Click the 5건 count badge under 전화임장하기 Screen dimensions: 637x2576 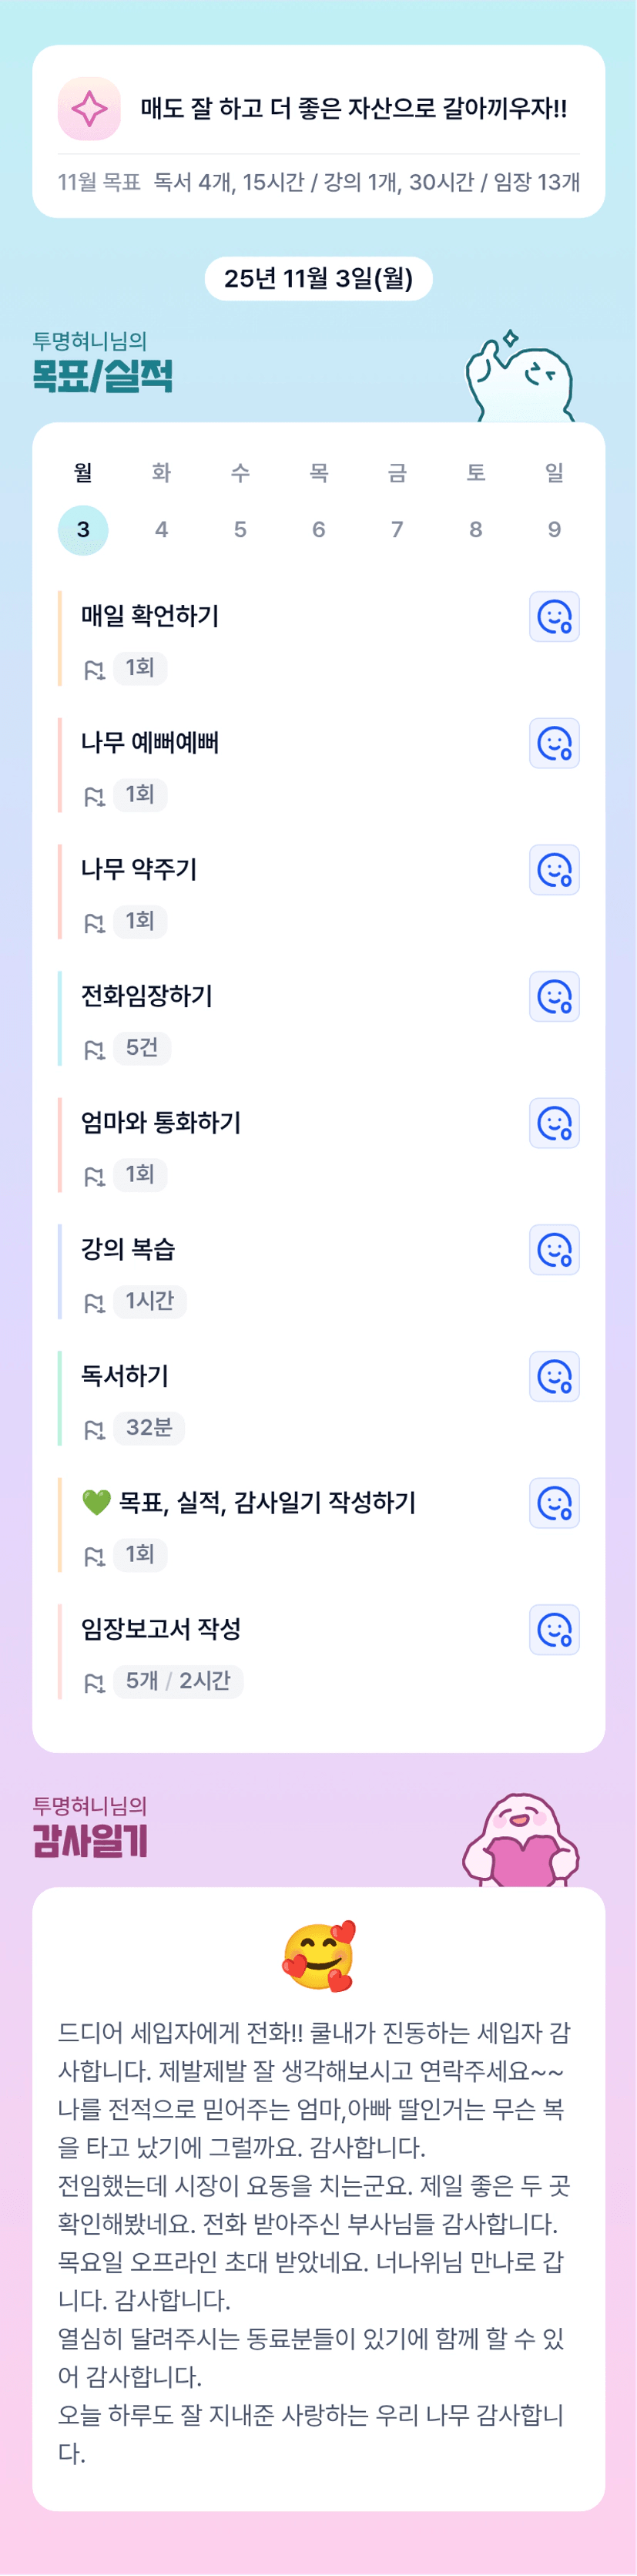[x=142, y=1048]
